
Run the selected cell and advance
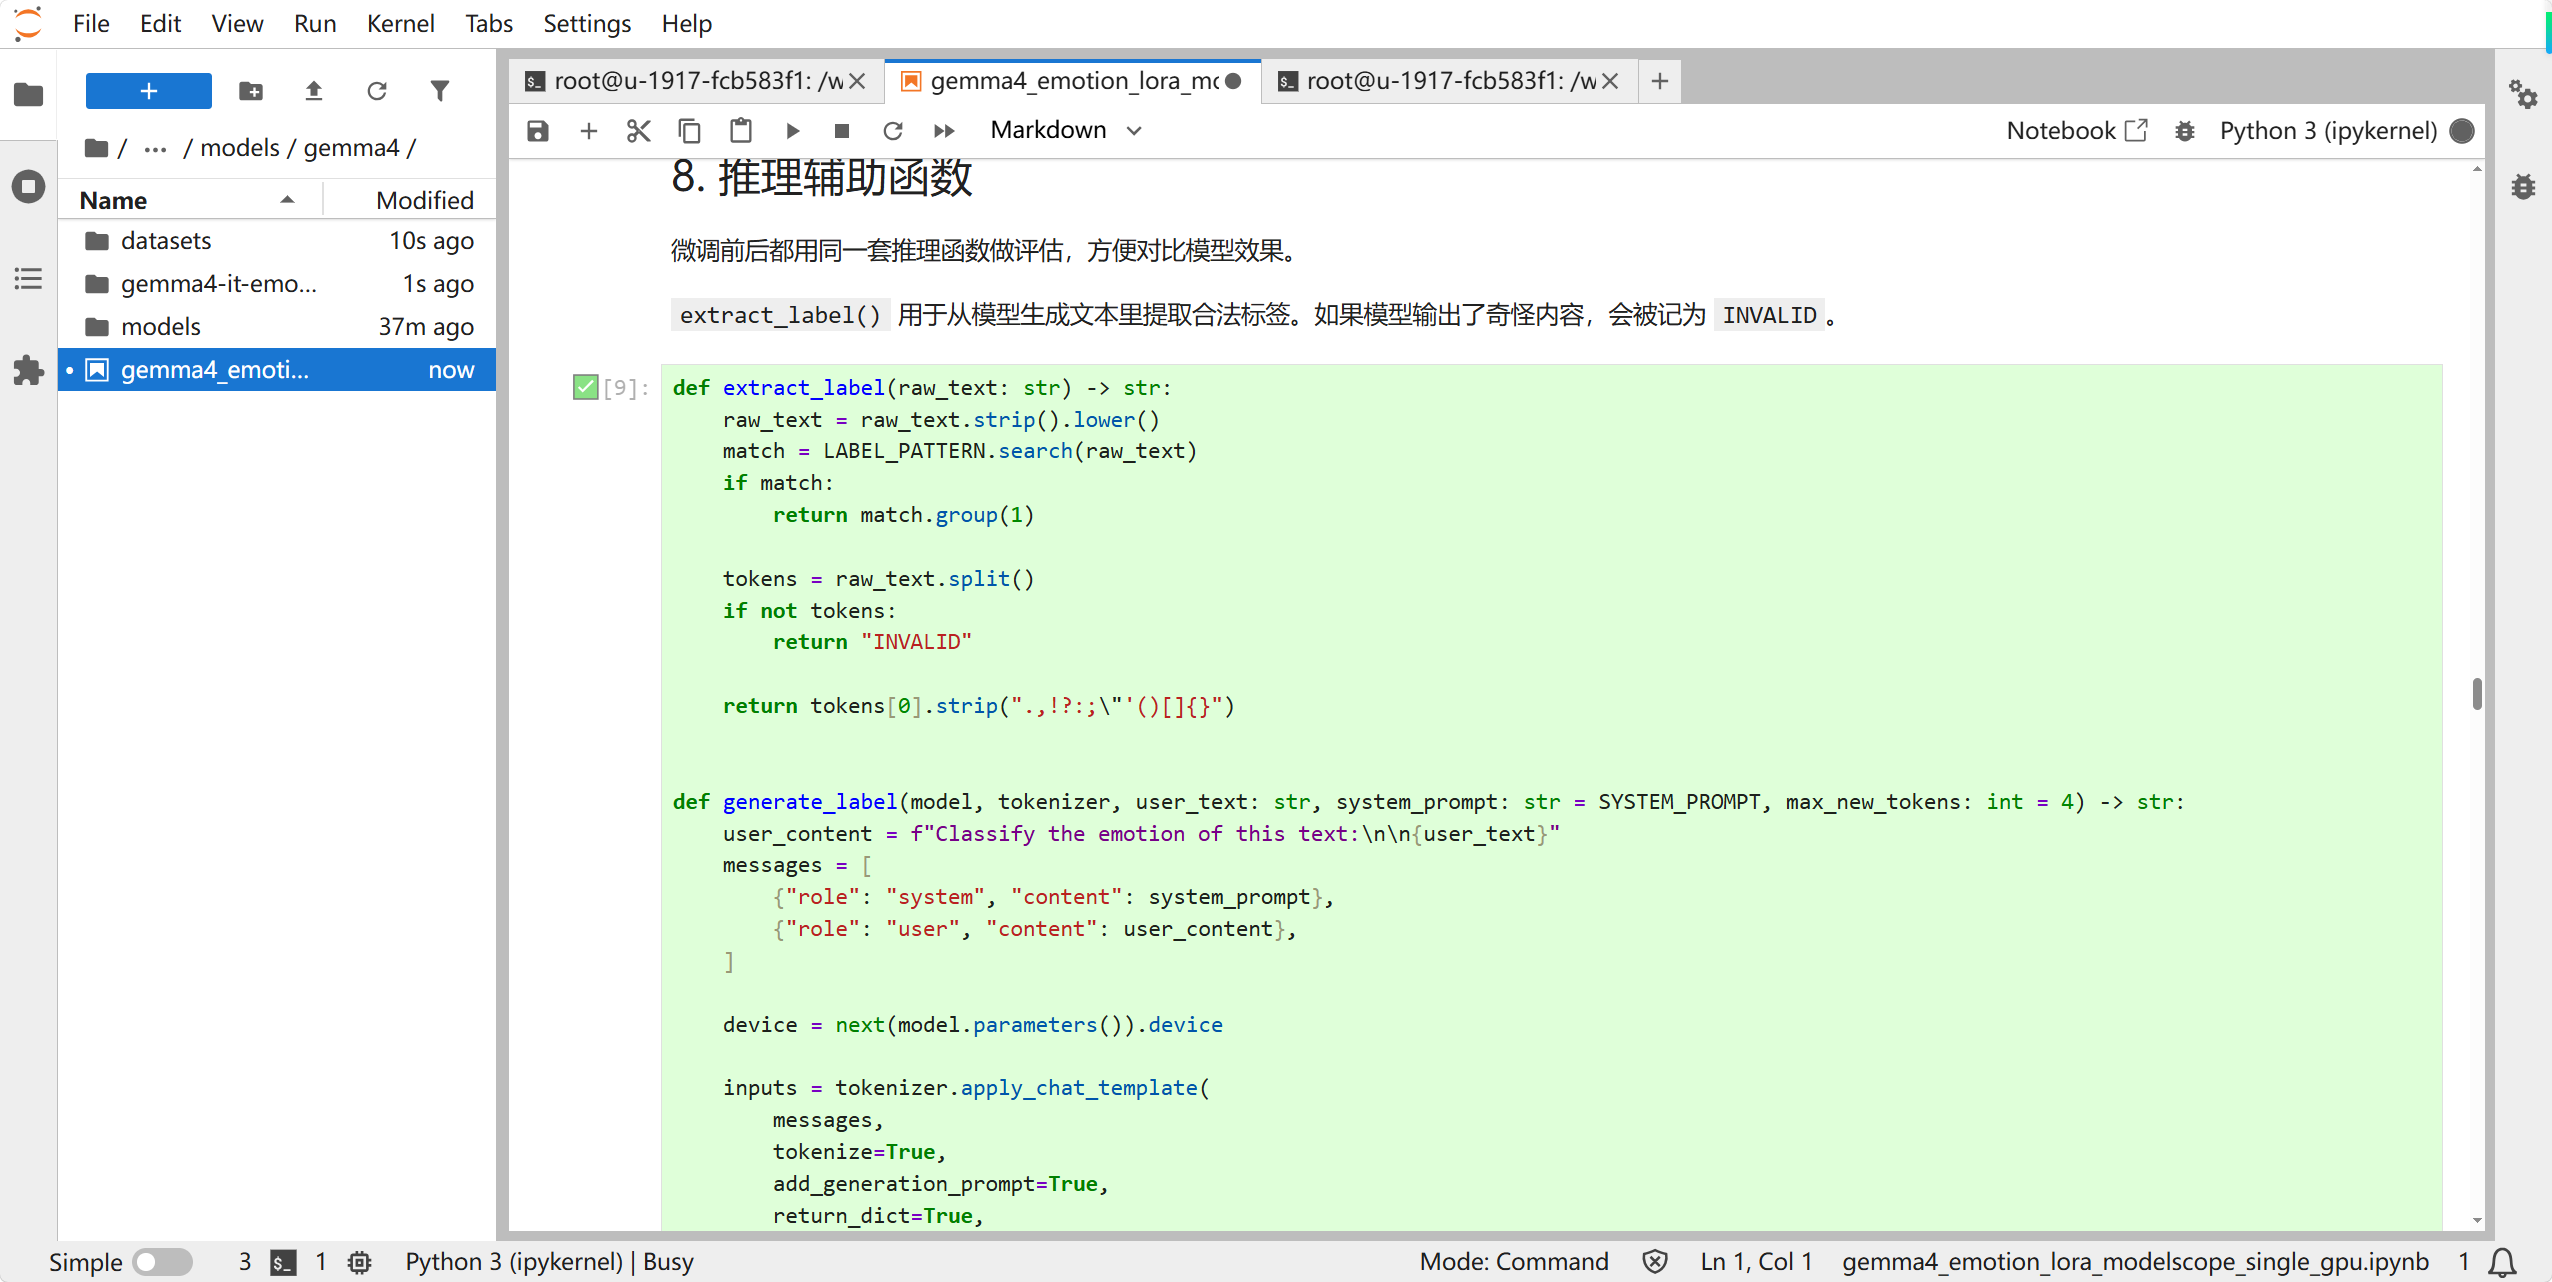click(x=792, y=131)
